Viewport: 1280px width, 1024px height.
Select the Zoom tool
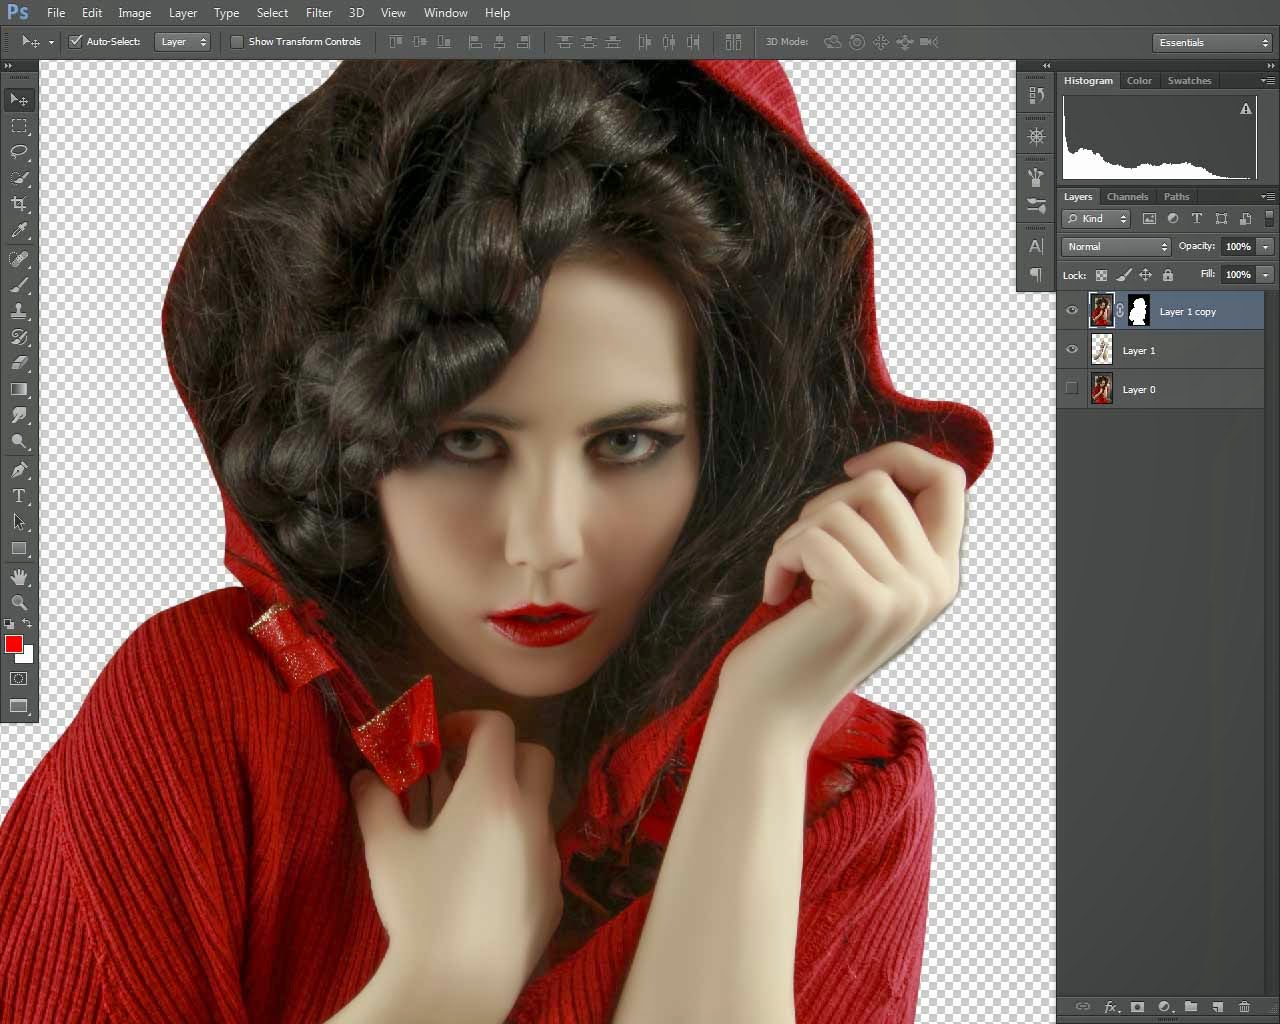tap(19, 603)
